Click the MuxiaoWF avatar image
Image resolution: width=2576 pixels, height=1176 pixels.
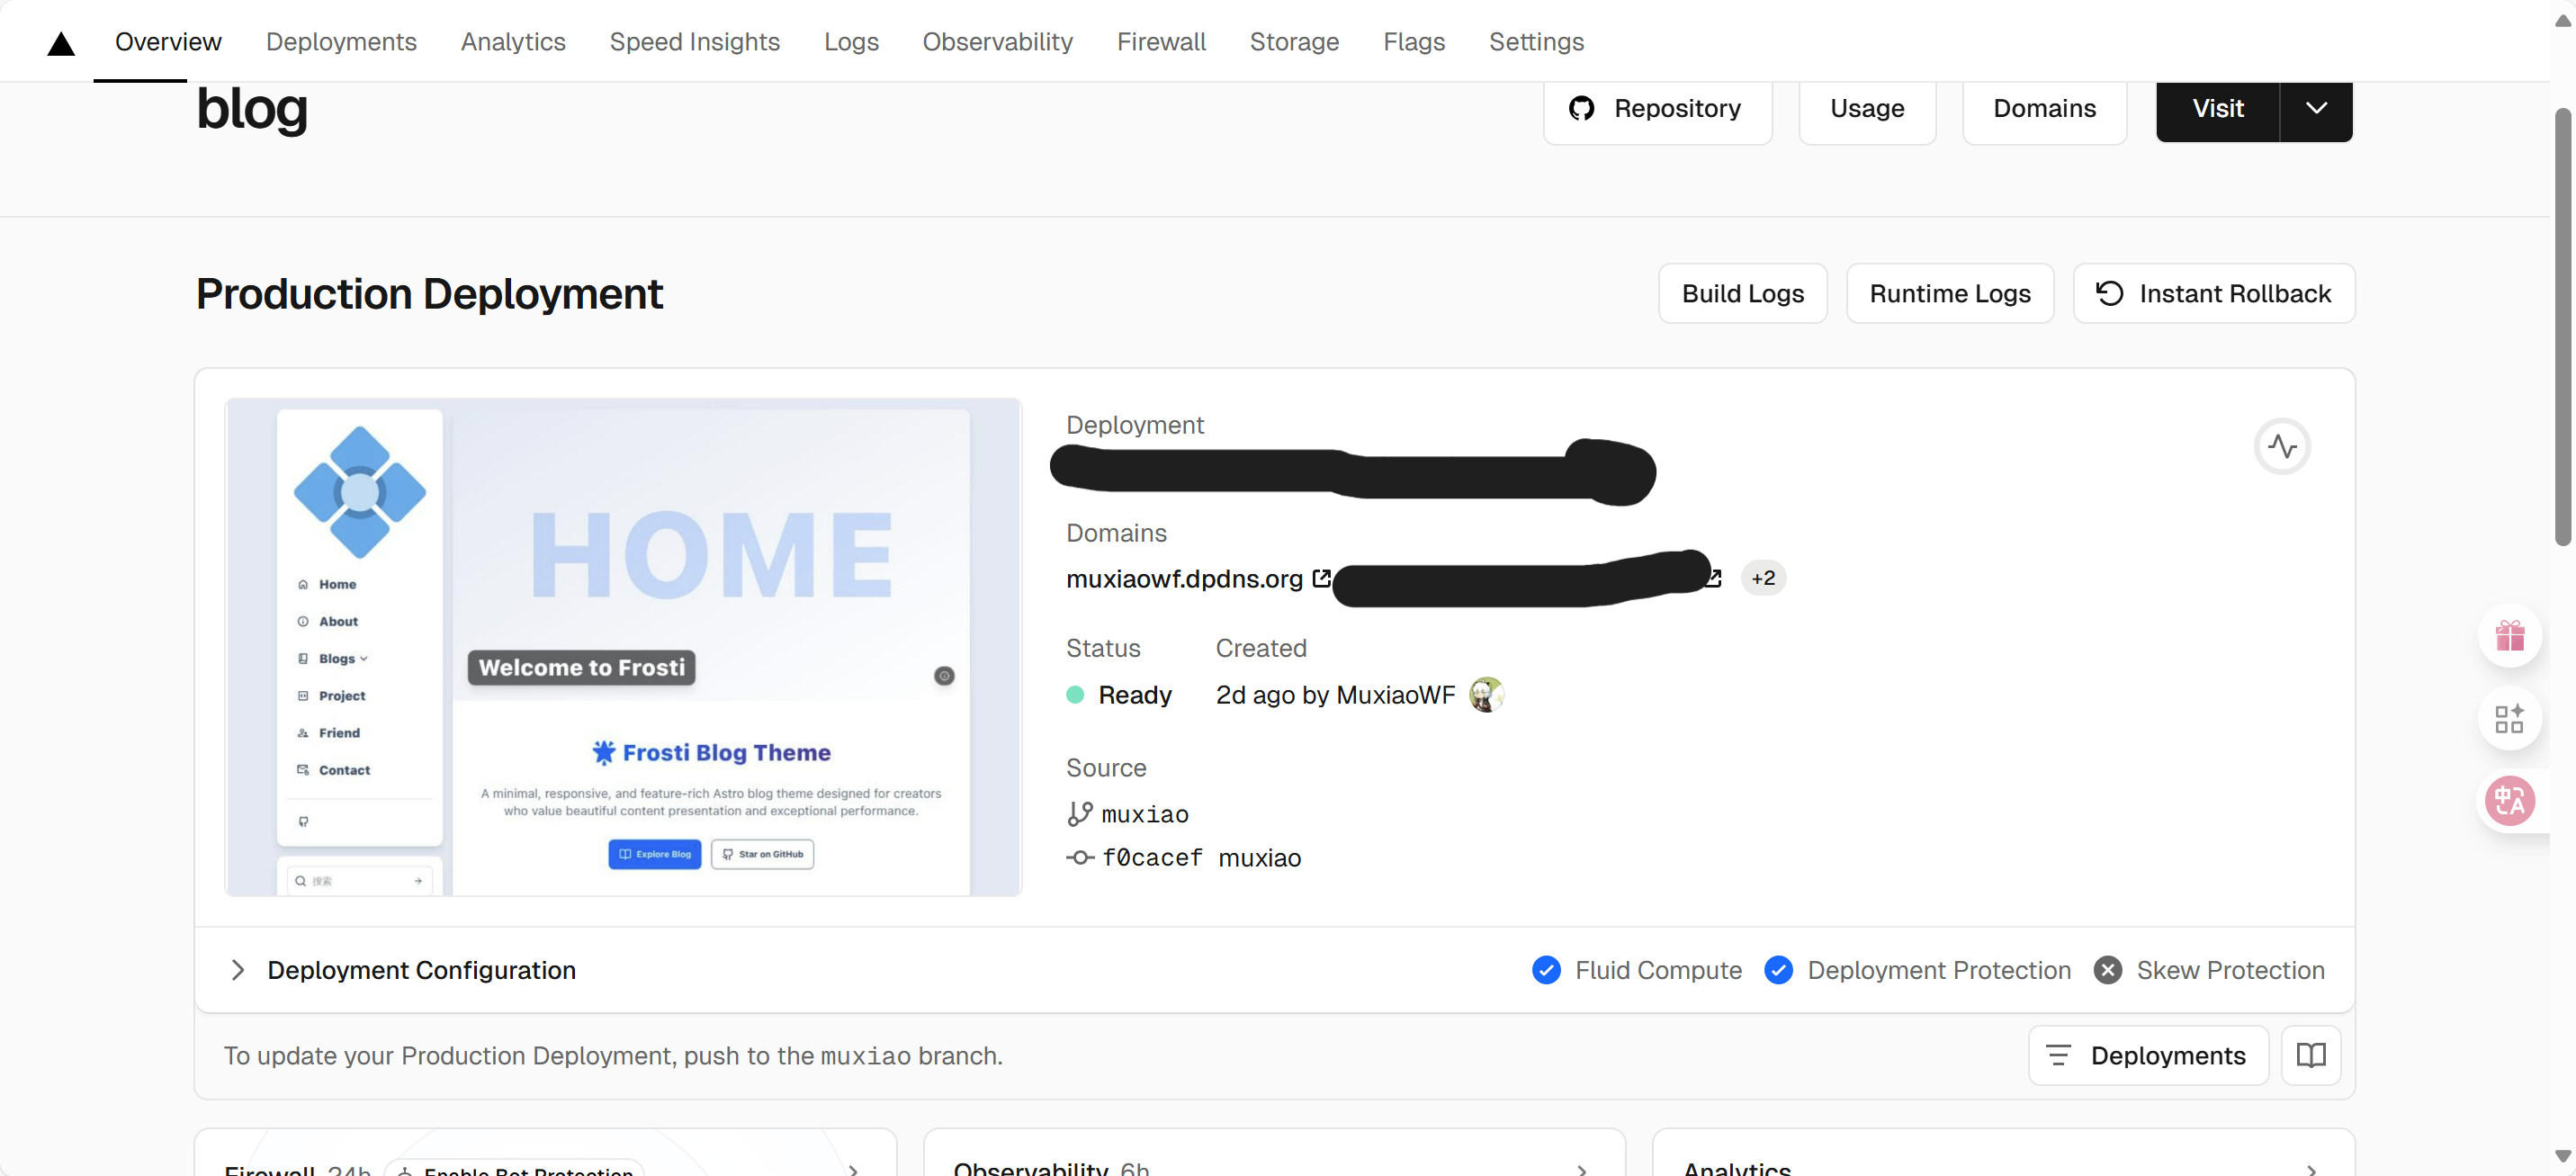coord(1486,694)
